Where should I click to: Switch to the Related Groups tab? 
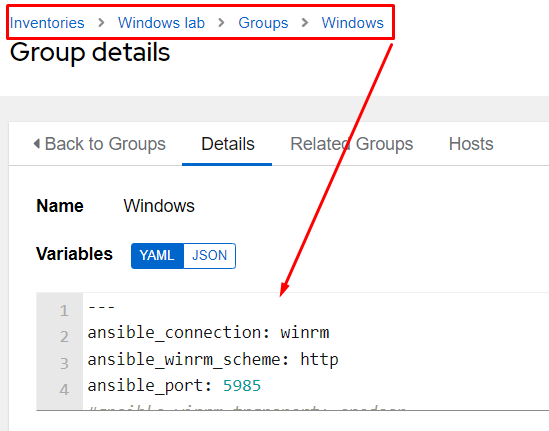click(x=352, y=144)
